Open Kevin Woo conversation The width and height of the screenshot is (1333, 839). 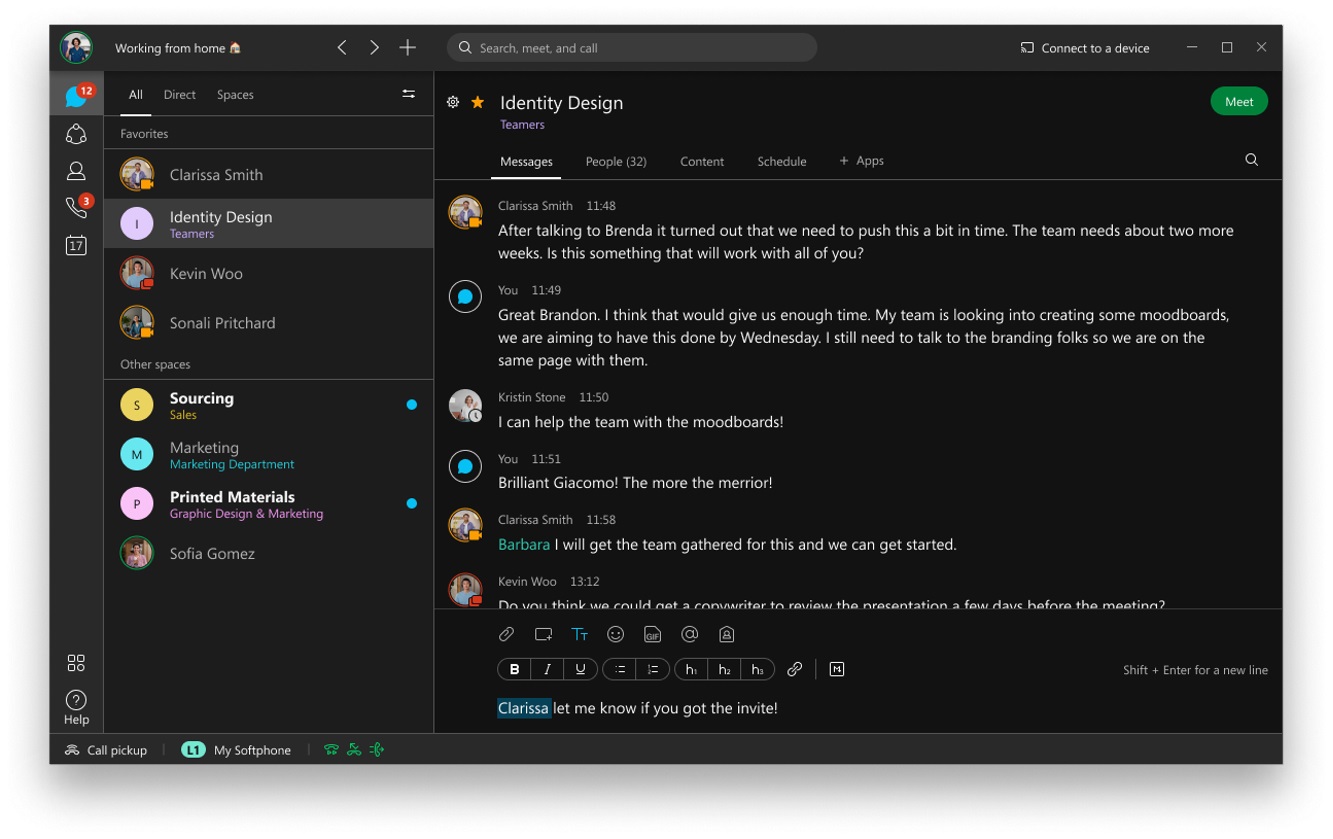point(269,273)
